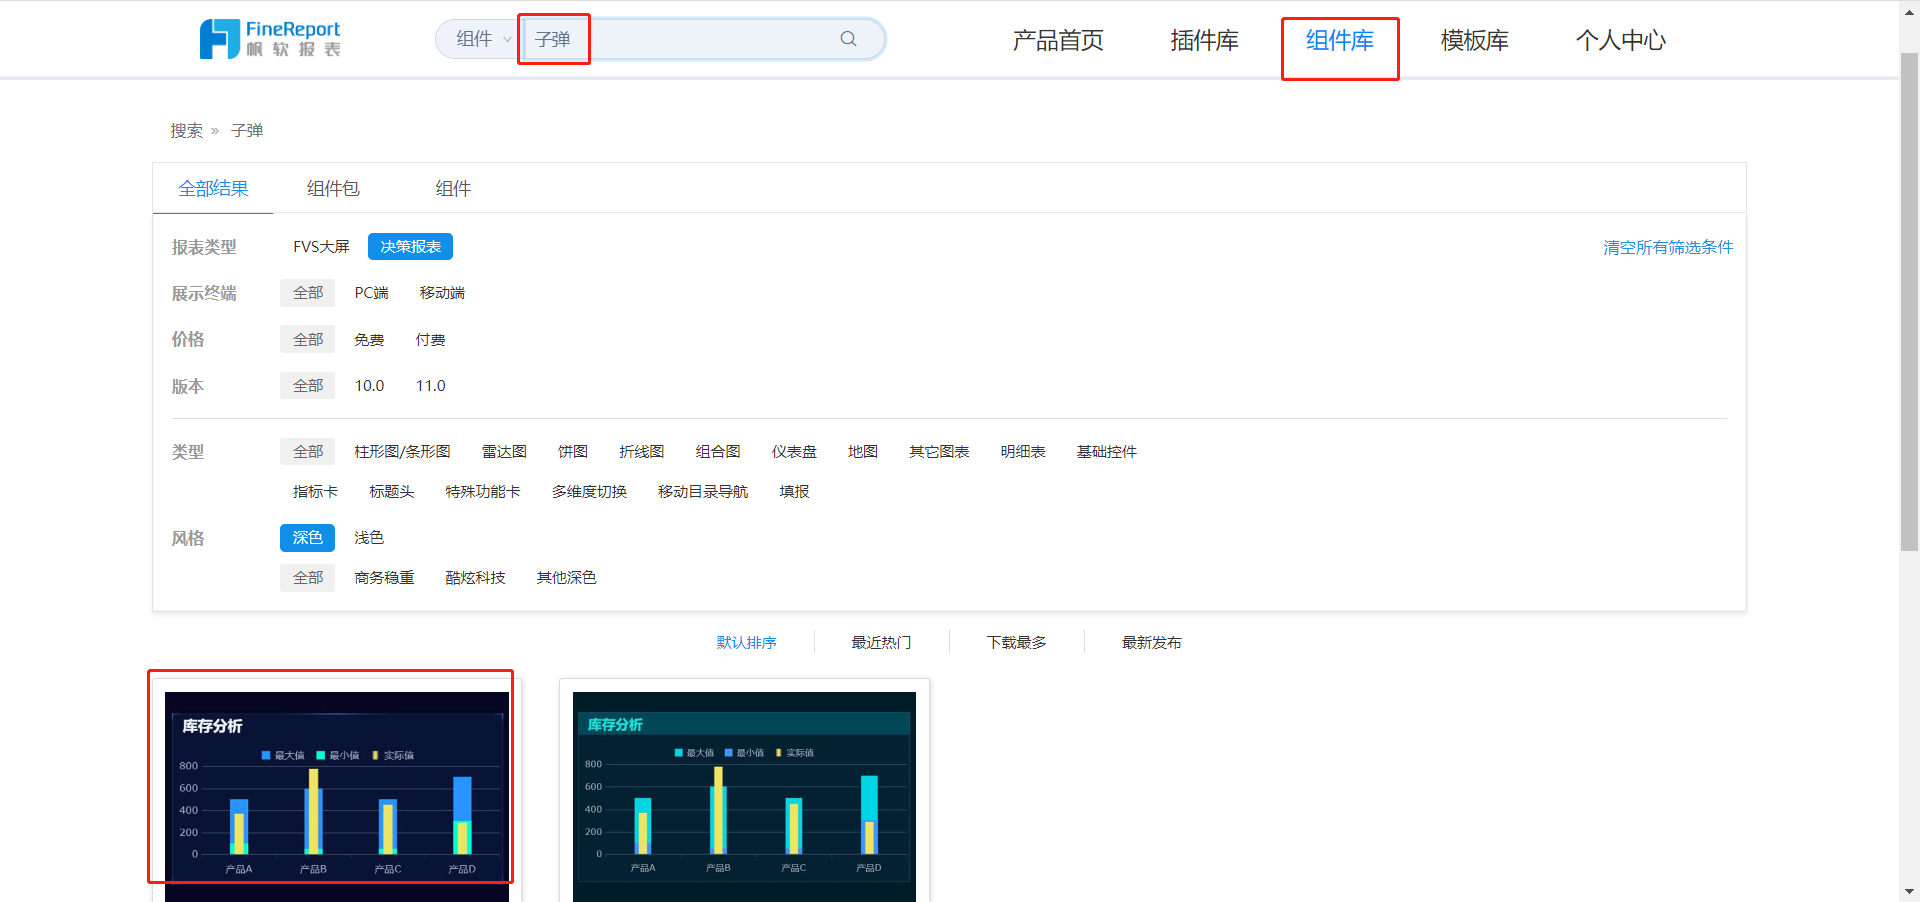Switch to the 全部结果 tab
The image size is (1920, 902).
coord(213,188)
